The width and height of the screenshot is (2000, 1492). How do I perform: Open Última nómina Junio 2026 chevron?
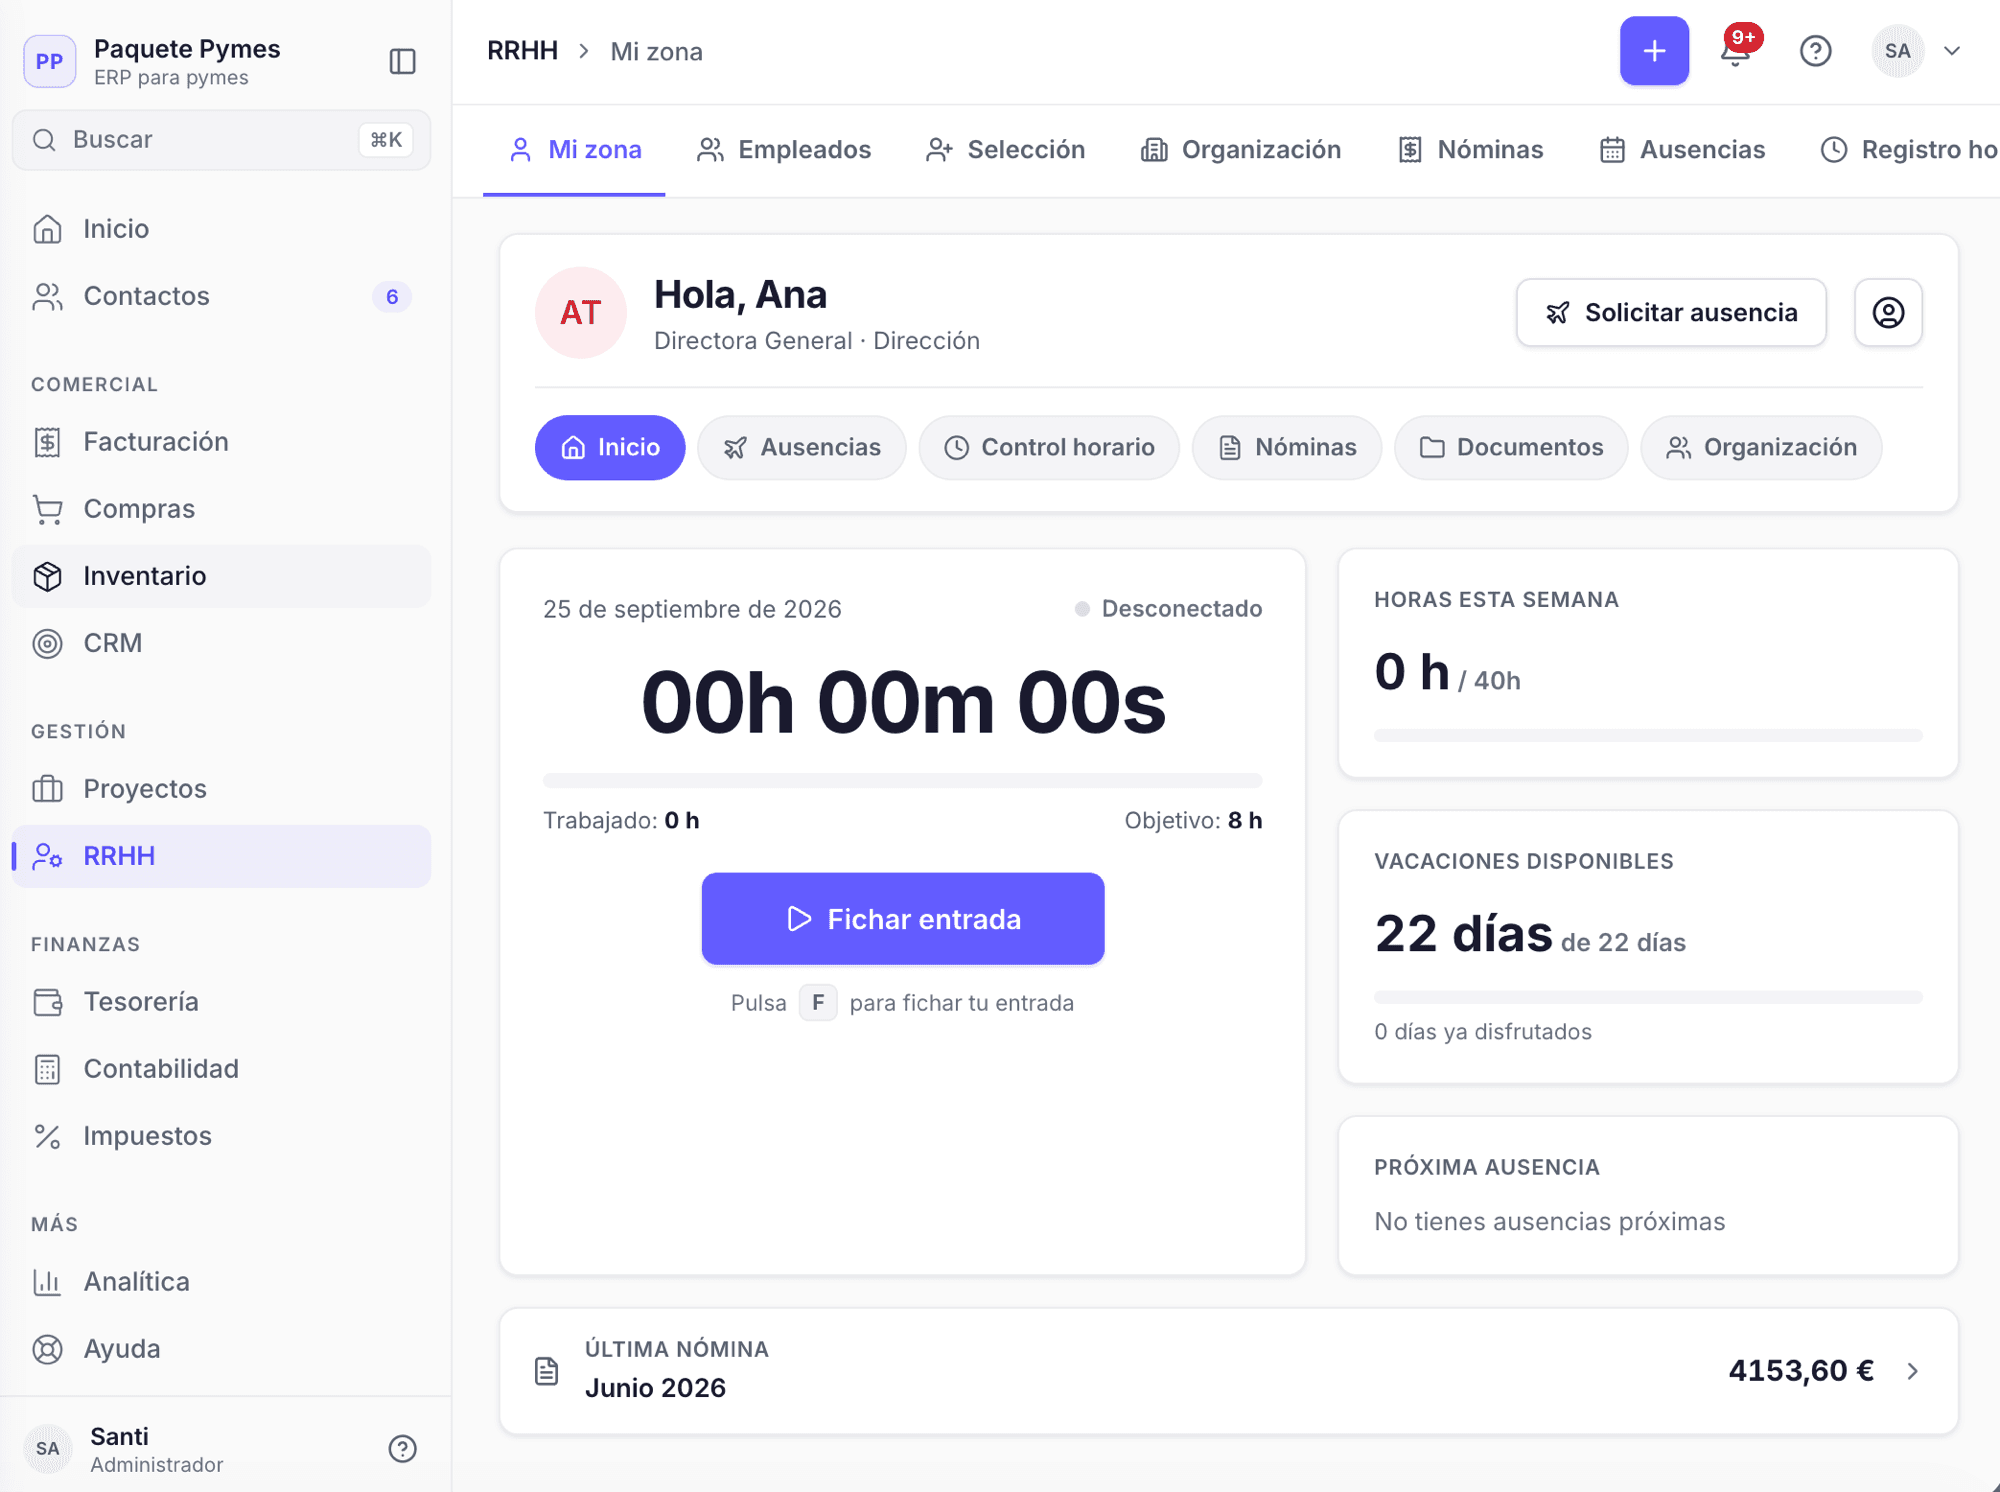tap(1912, 1371)
